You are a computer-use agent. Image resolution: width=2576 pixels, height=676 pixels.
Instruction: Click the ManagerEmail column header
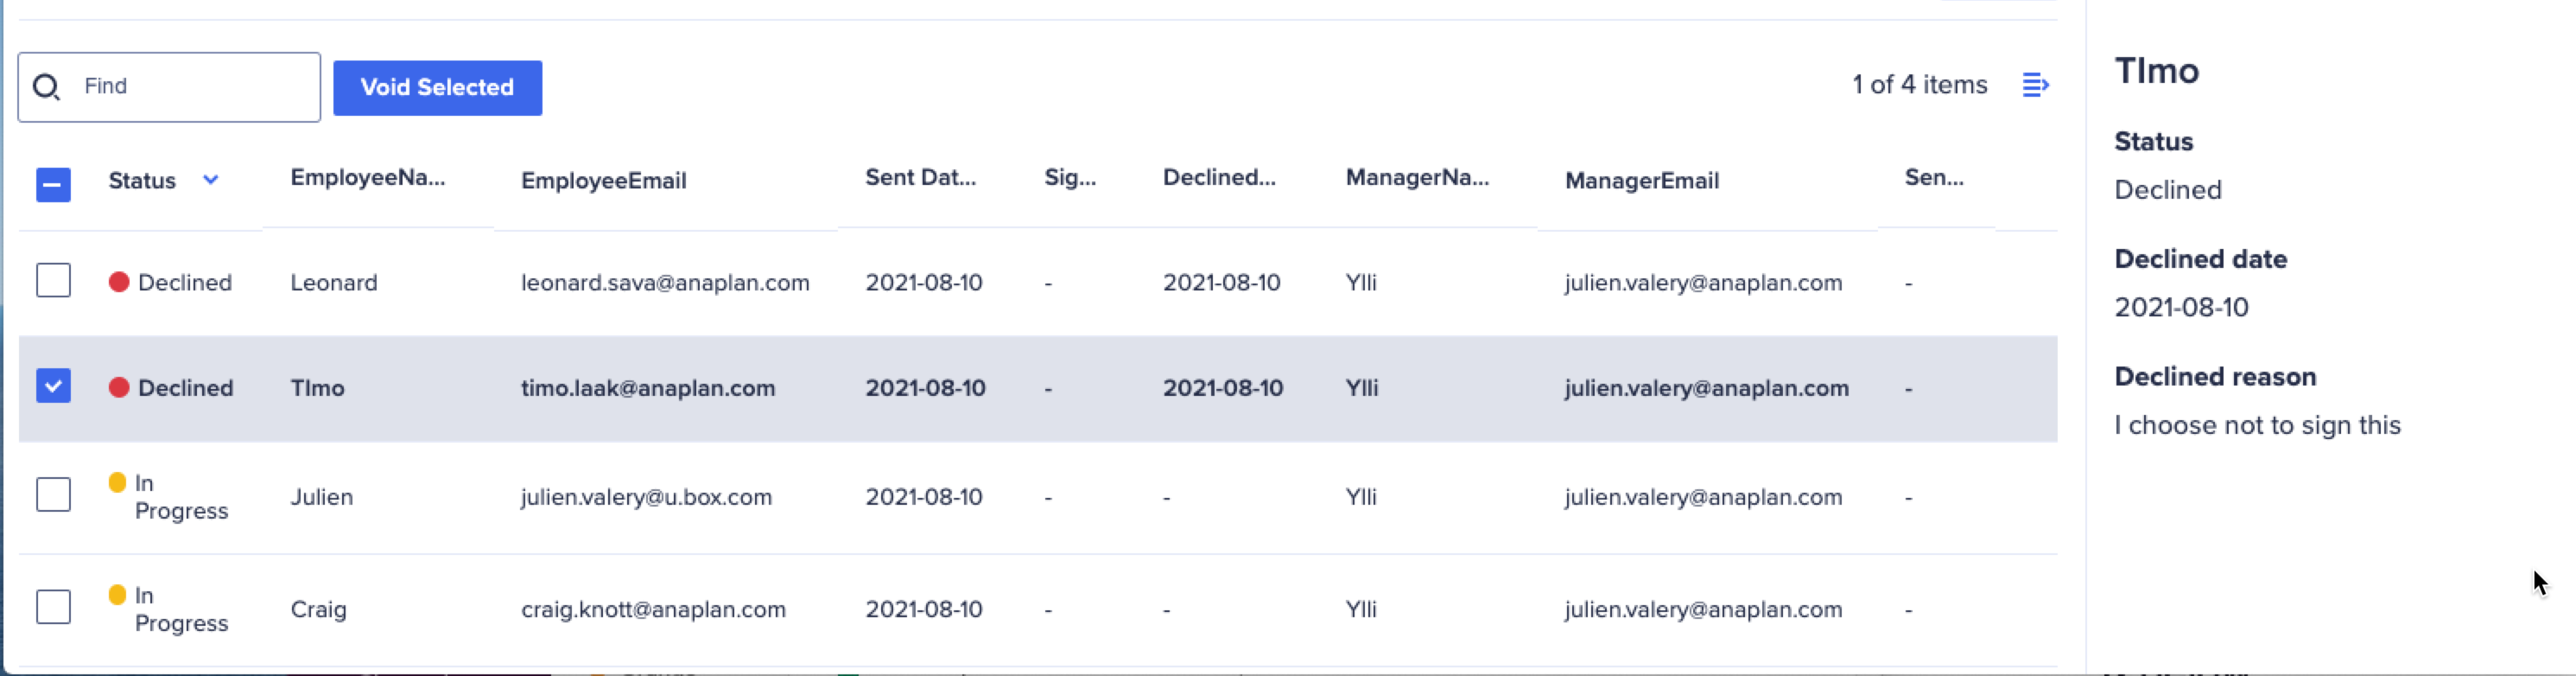coord(1641,181)
